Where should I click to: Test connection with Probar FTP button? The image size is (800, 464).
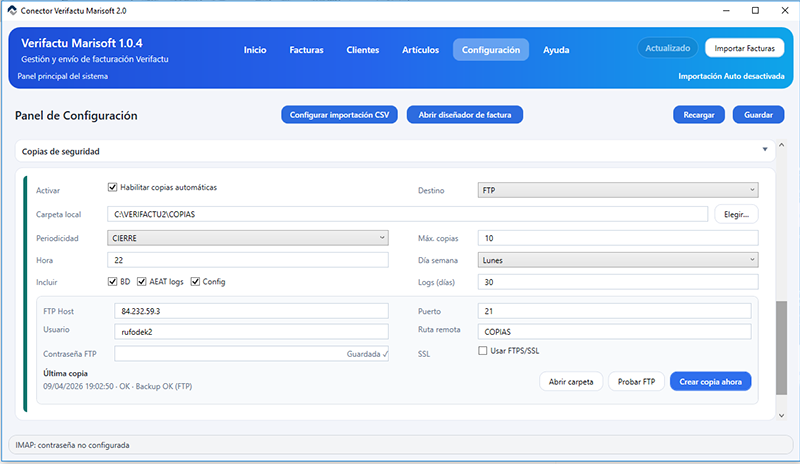636,382
